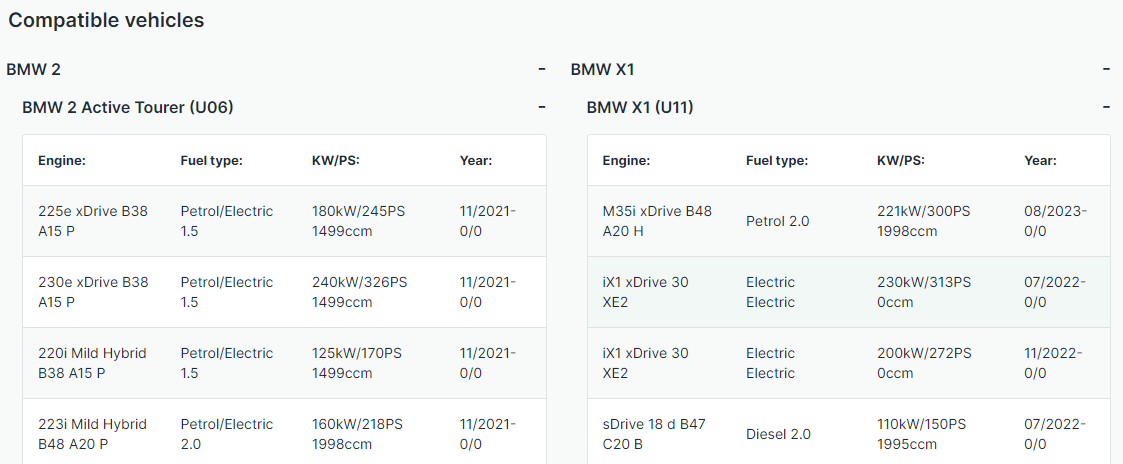Click Petrol/Electric 1.5 in 230e row

(x=227, y=292)
